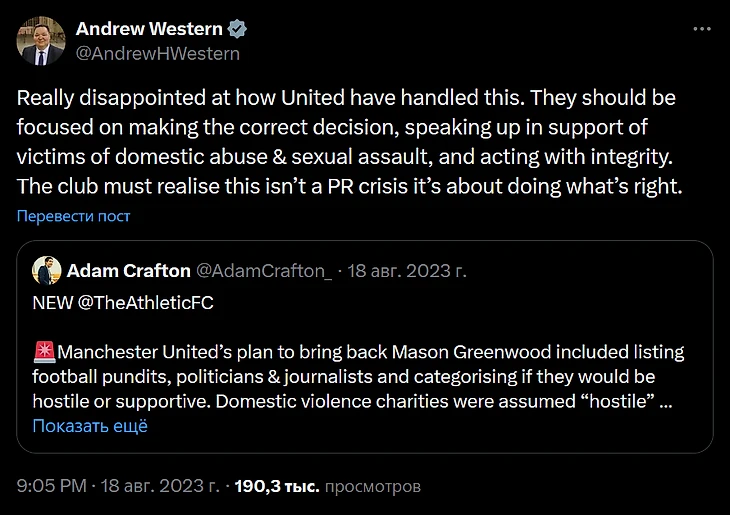The height and width of the screenshot is (515, 730).
Task: Open Andrew Western's profile avatar
Action: click(x=41, y=41)
